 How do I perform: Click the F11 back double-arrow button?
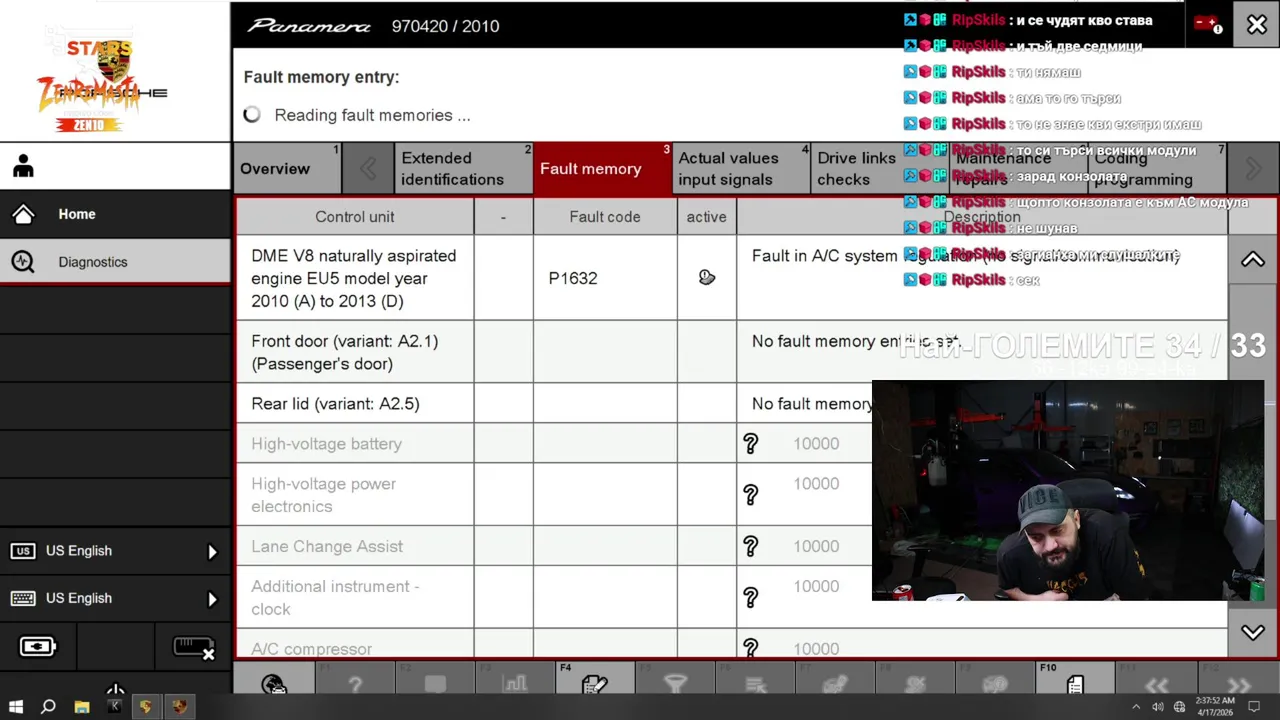click(1156, 679)
